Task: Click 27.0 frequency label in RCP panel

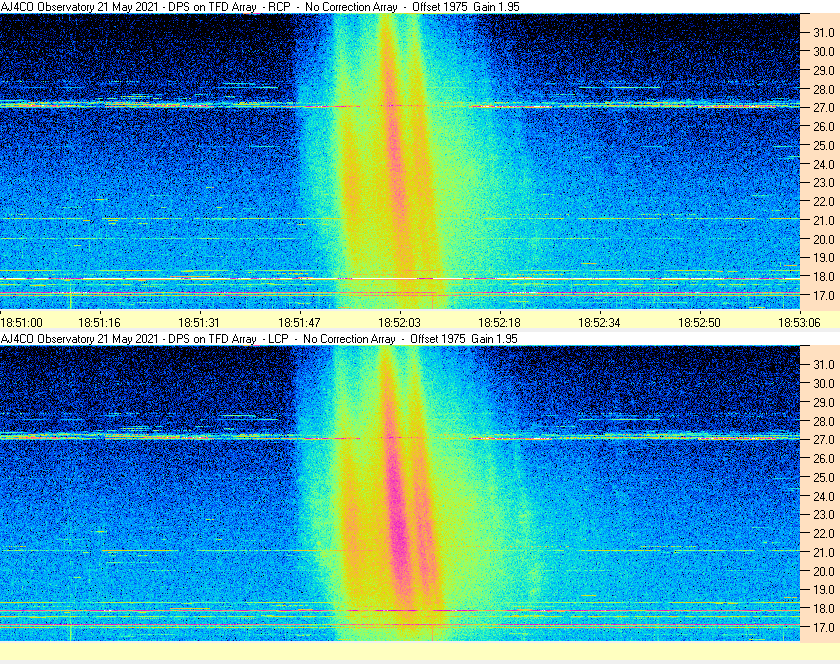Action: point(824,108)
